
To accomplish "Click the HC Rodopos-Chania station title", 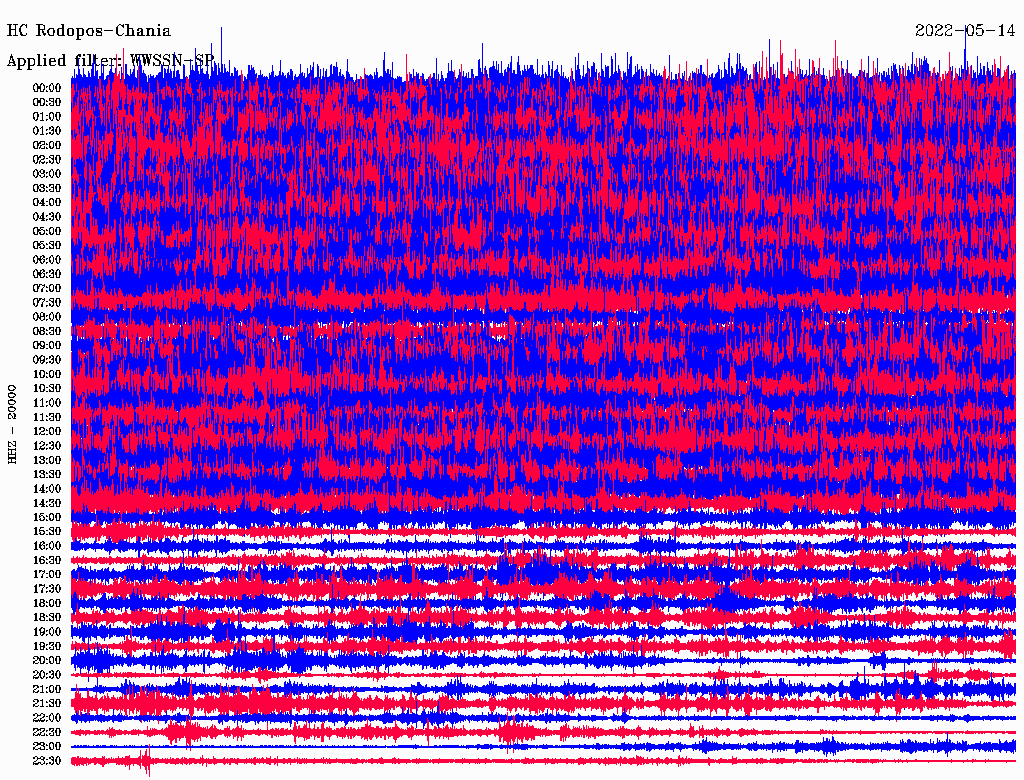I will 89,31.
